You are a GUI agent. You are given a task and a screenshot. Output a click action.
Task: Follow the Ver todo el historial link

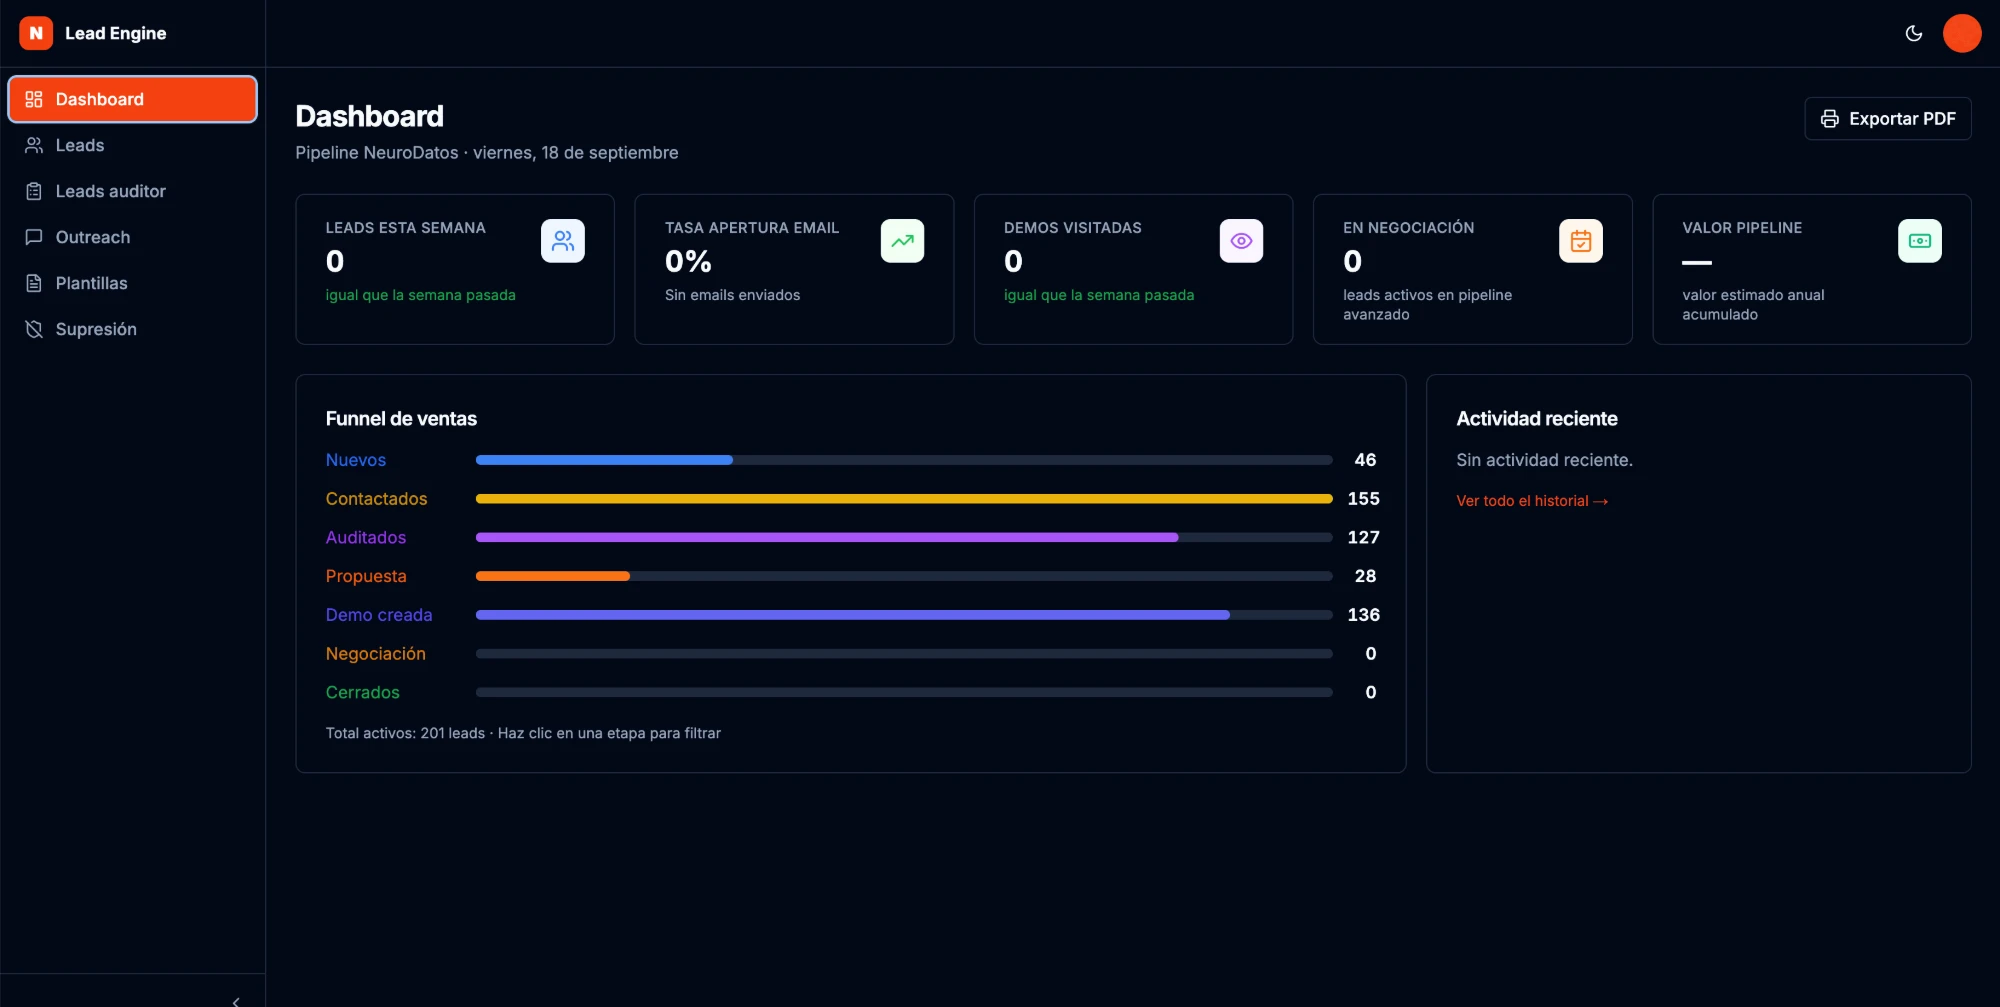click(x=1531, y=501)
